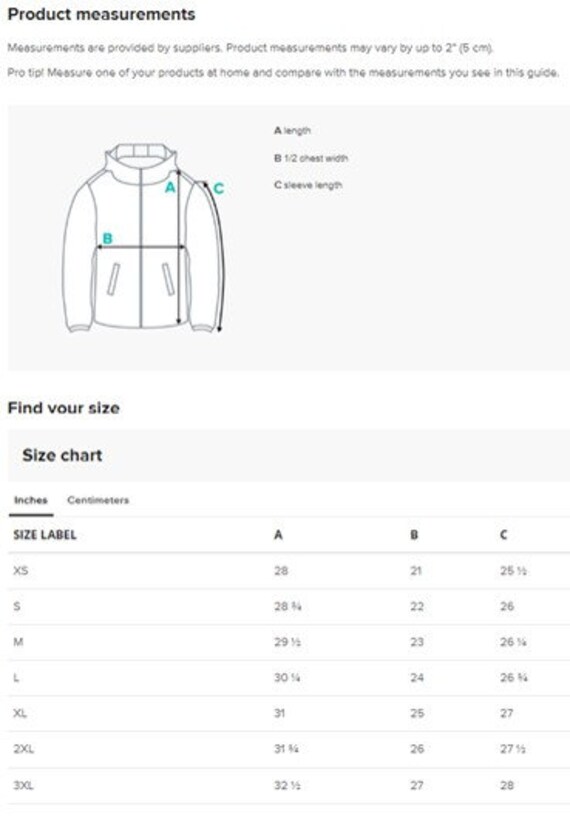Click the SIZE LABEL column header

coord(45,535)
